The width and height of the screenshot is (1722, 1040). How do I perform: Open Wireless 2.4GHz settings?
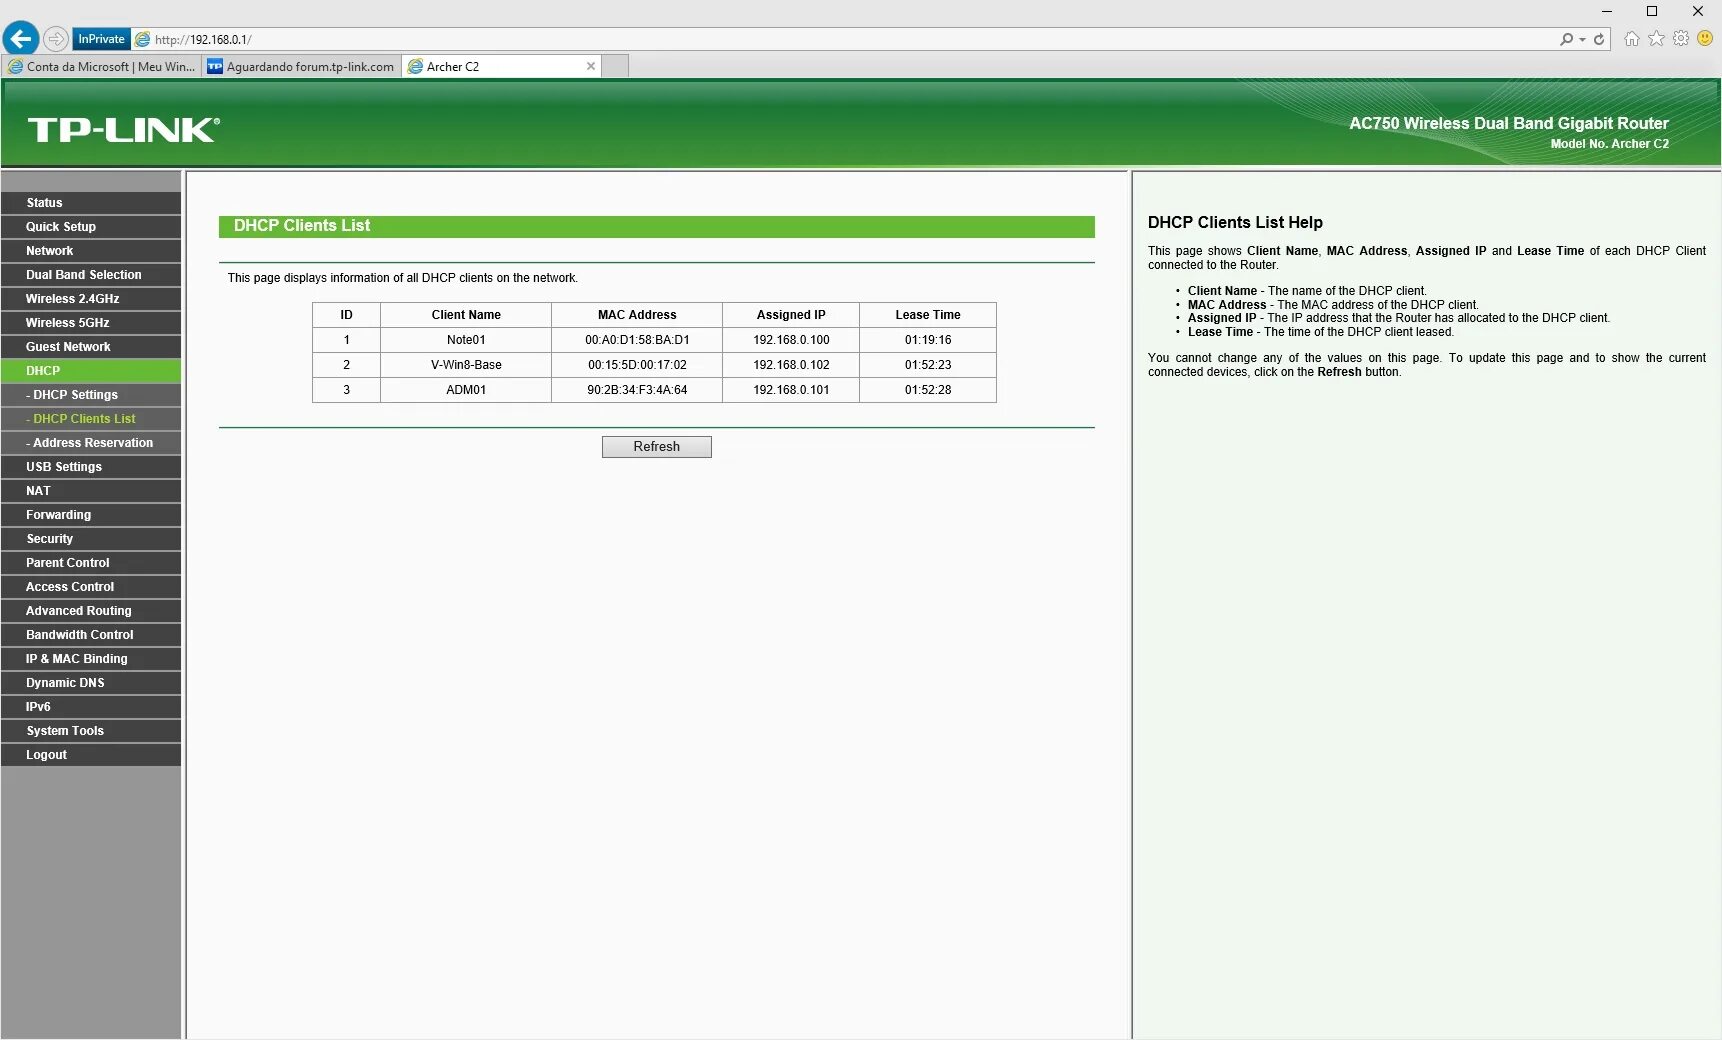coord(91,299)
